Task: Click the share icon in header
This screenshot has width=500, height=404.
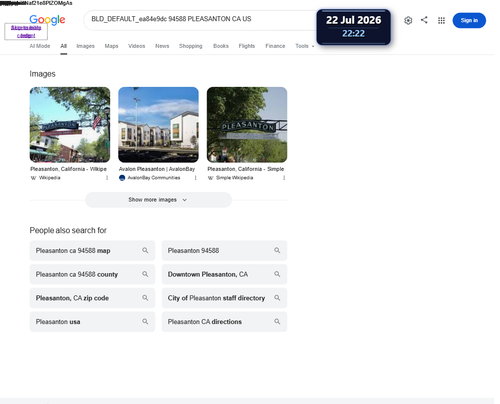Action: pos(424,20)
